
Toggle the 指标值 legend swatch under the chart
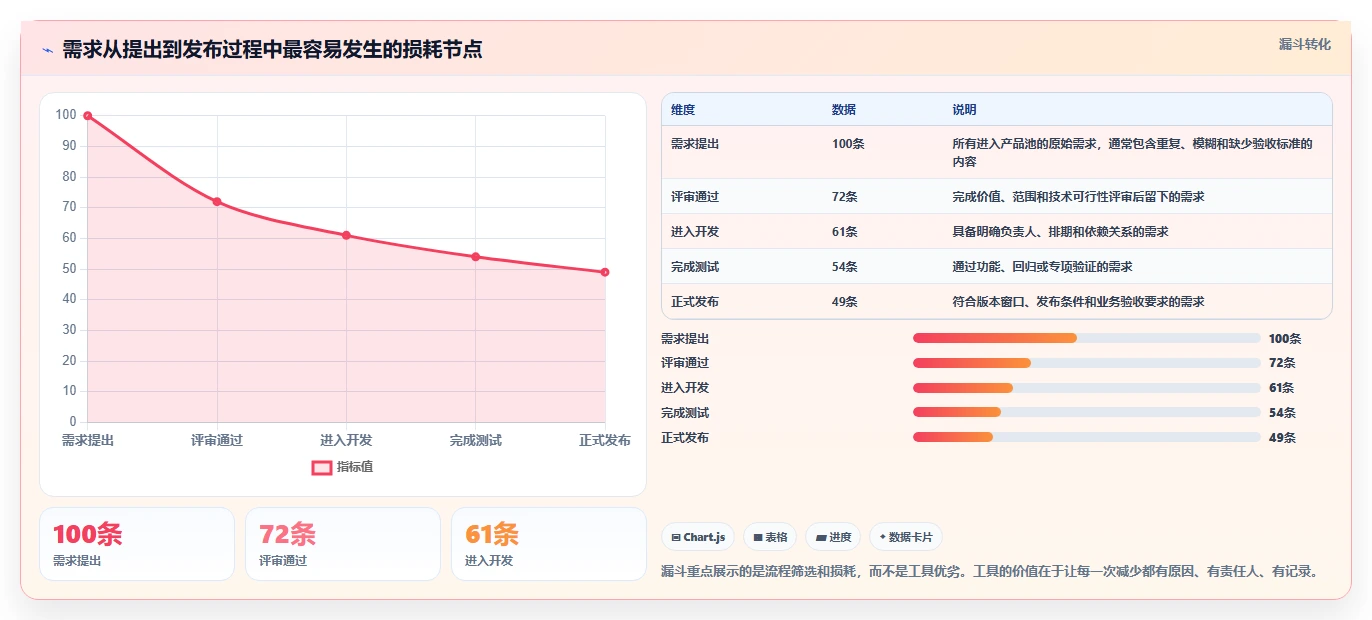[322, 467]
